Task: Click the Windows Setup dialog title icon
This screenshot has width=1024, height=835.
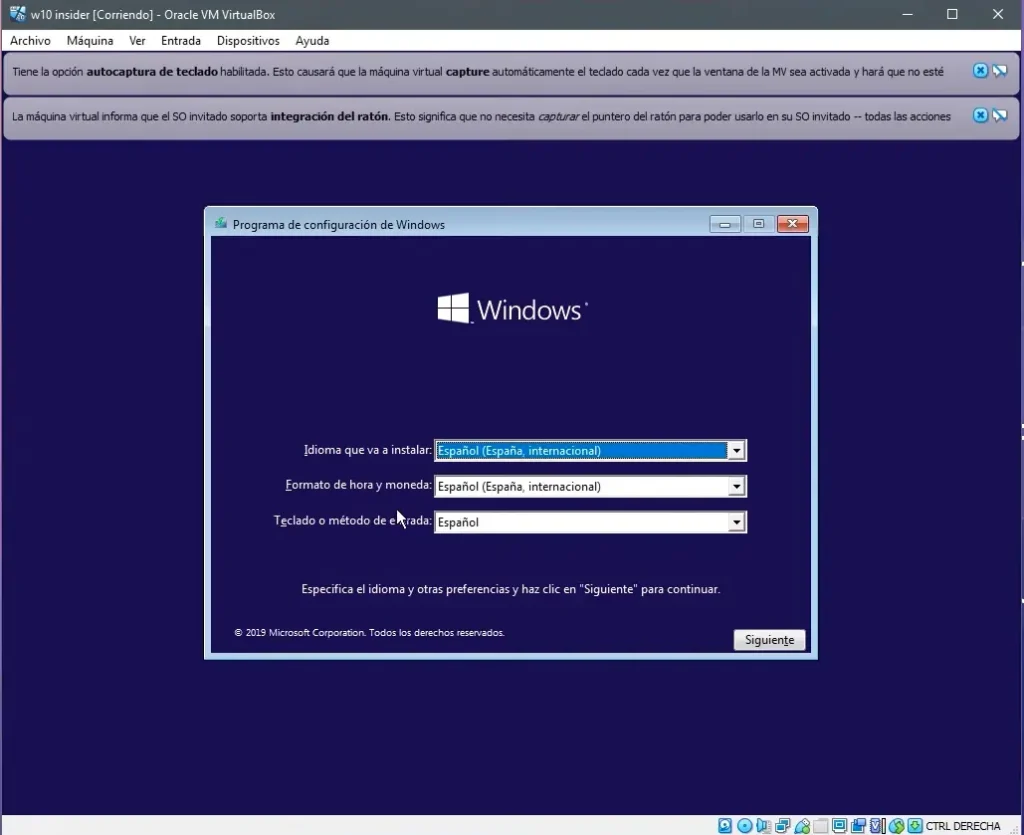Action: [x=221, y=224]
